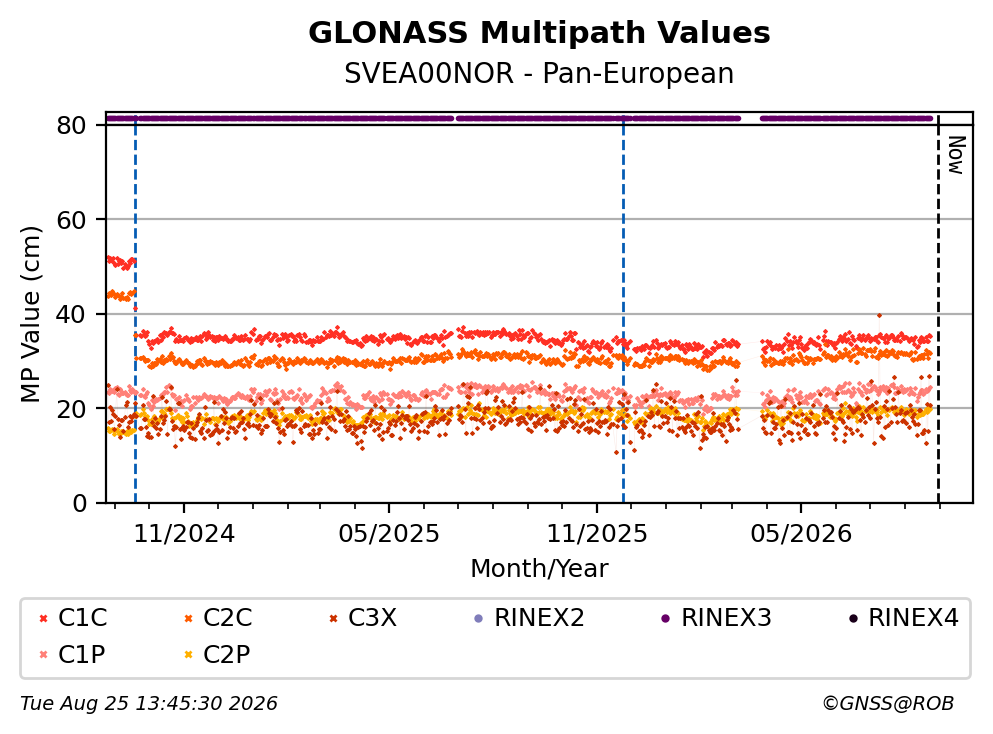Click the C1C legend marker icon

[x=43, y=618]
